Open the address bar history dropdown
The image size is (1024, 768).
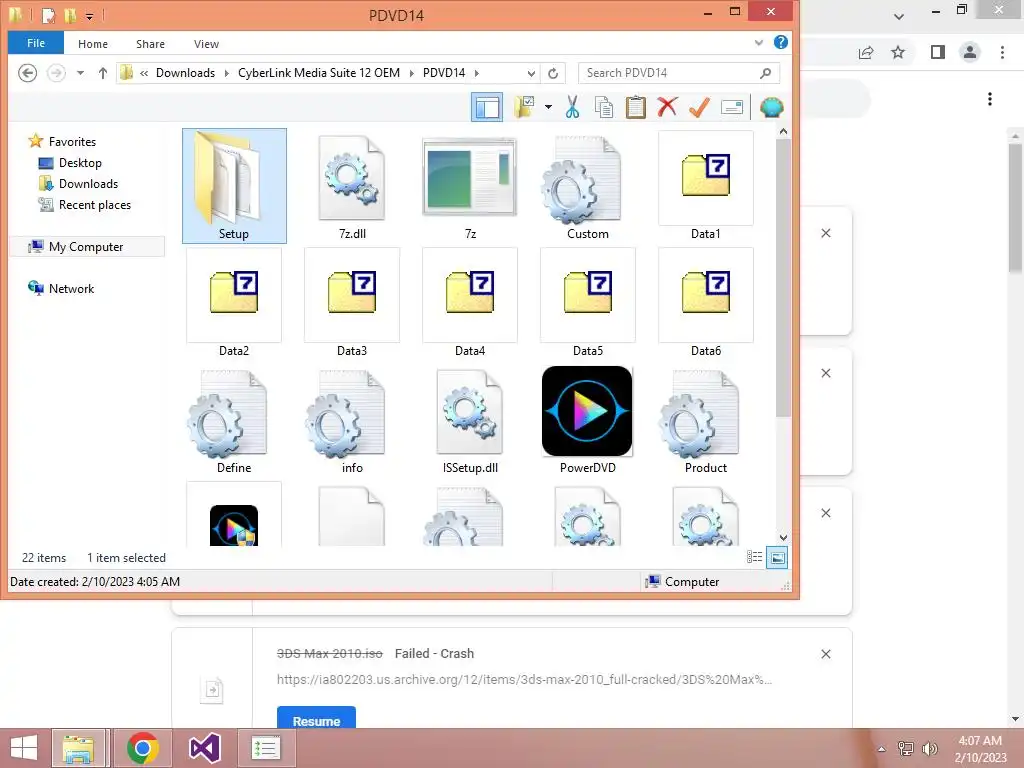point(531,73)
